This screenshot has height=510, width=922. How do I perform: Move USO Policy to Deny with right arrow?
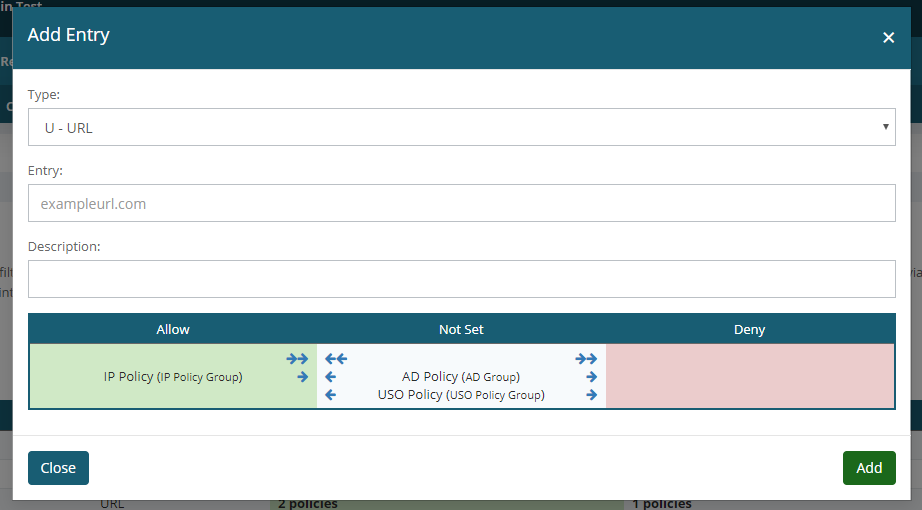click(591, 395)
